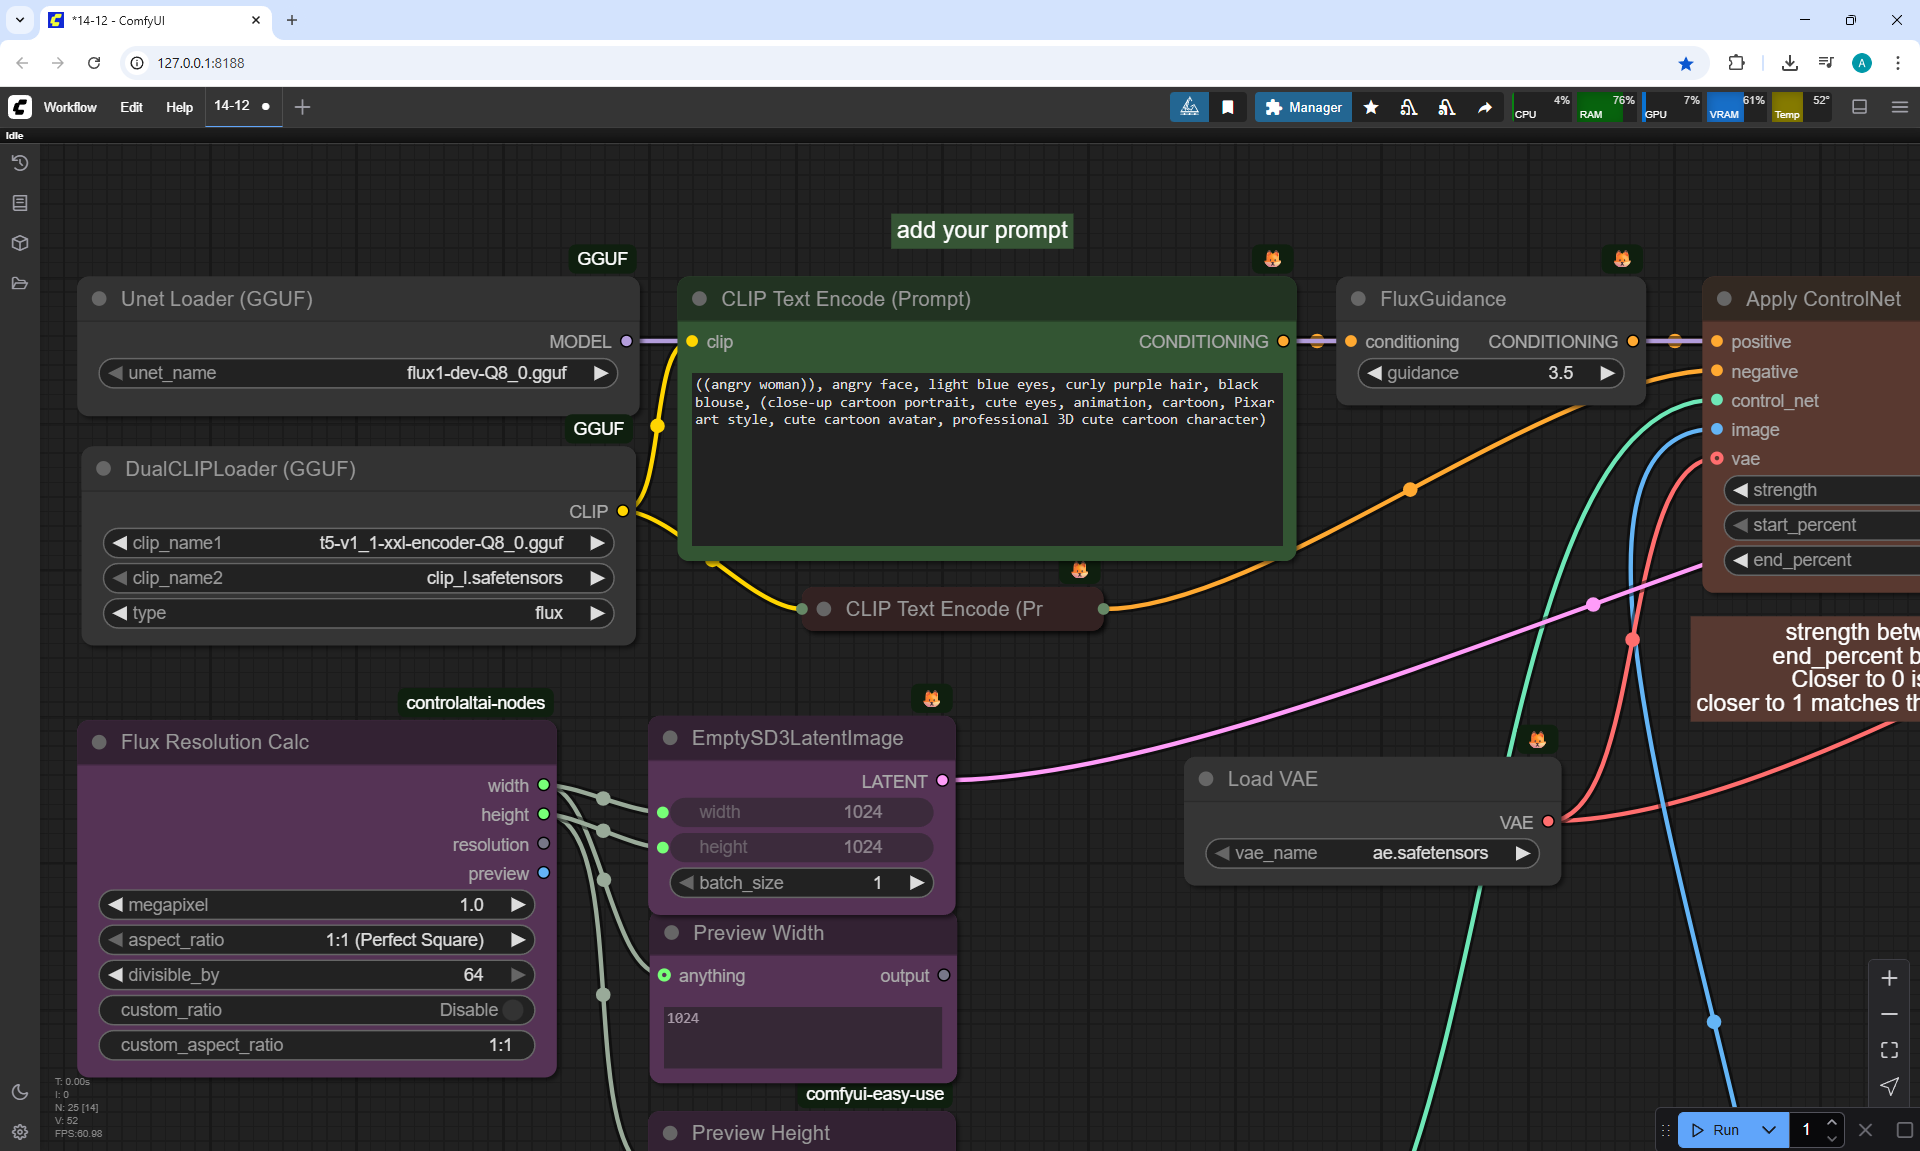Open unet_name model selection combo
Screen dimensions: 1920x1151
358,373
